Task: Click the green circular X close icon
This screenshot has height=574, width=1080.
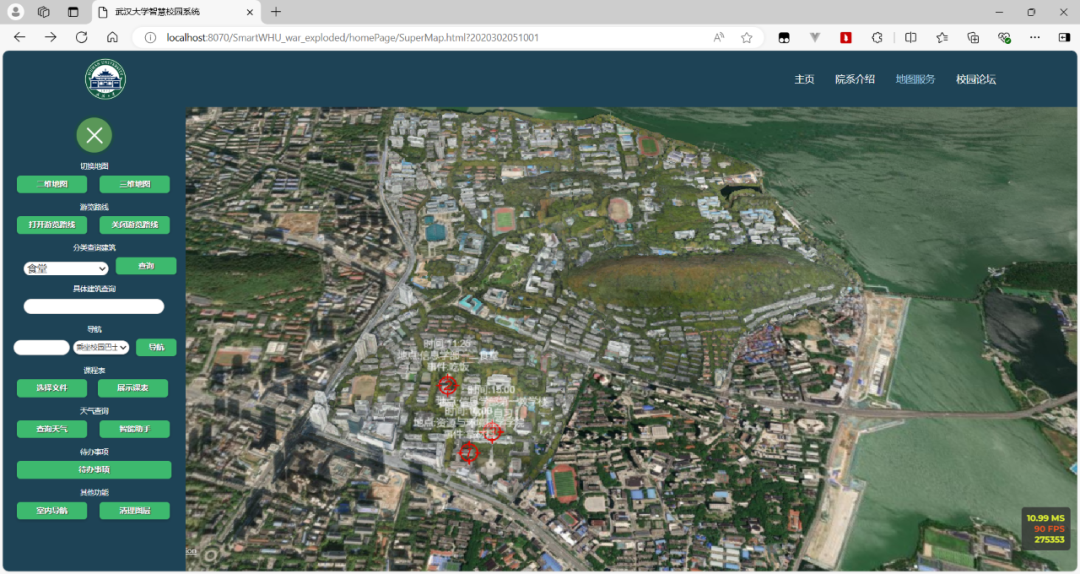Action: tap(94, 135)
